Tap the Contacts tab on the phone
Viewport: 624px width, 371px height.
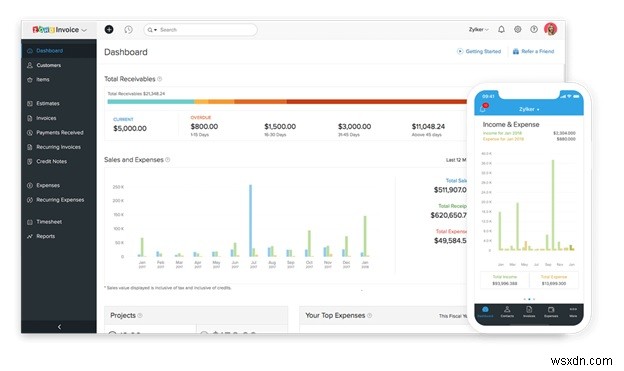point(507,312)
